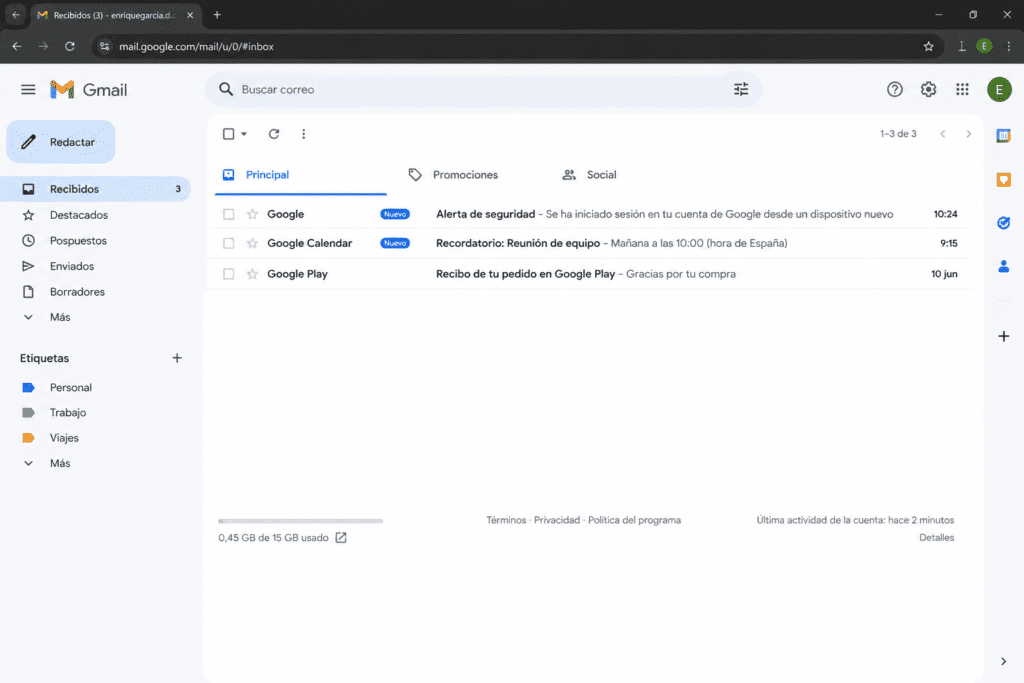Open Settings gear icon
The image size is (1024, 683).
(x=928, y=89)
